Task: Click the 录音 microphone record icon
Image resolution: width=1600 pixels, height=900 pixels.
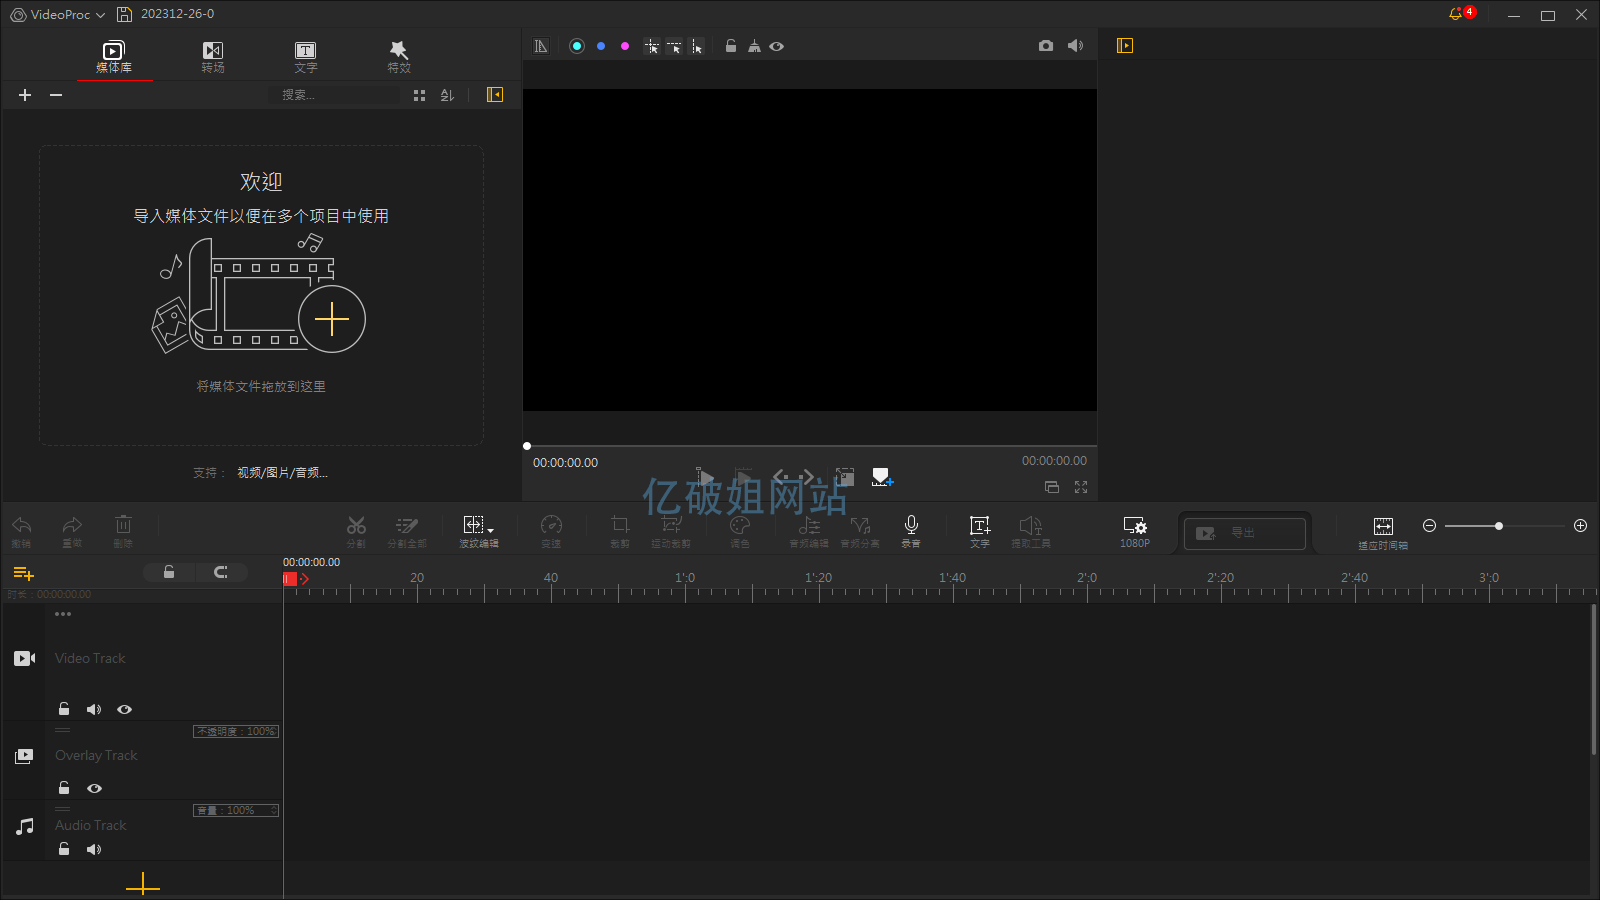Action: click(x=910, y=527)
